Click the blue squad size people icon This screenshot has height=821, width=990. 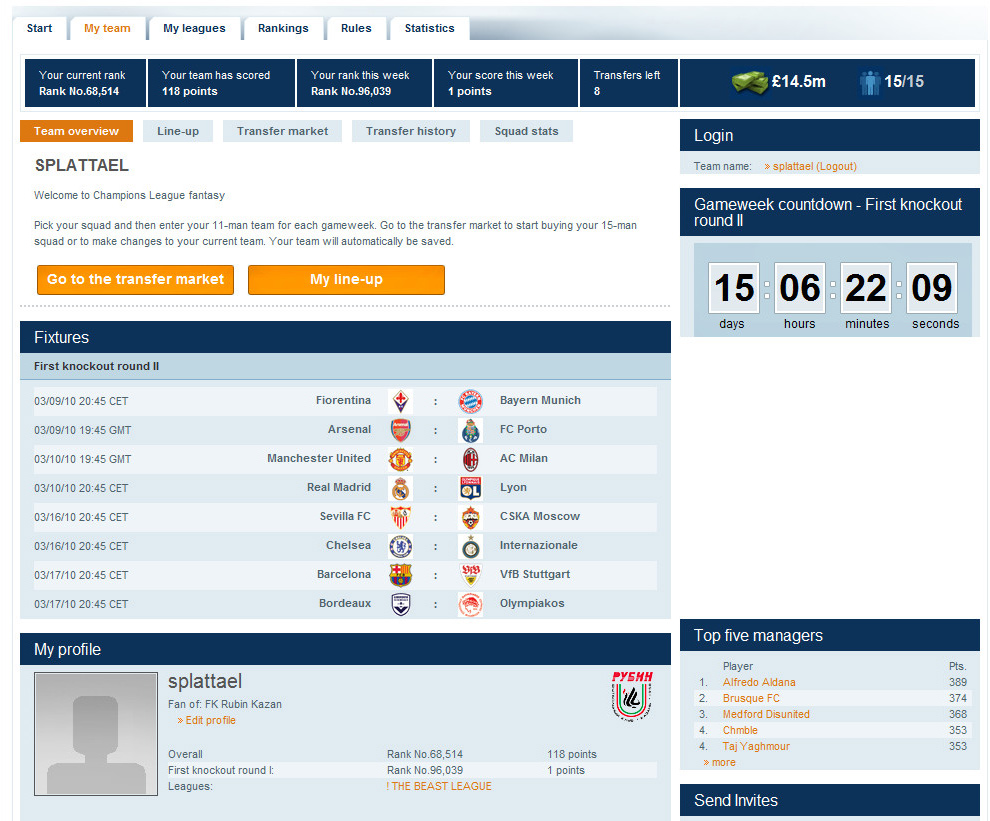tap(869, 82)
